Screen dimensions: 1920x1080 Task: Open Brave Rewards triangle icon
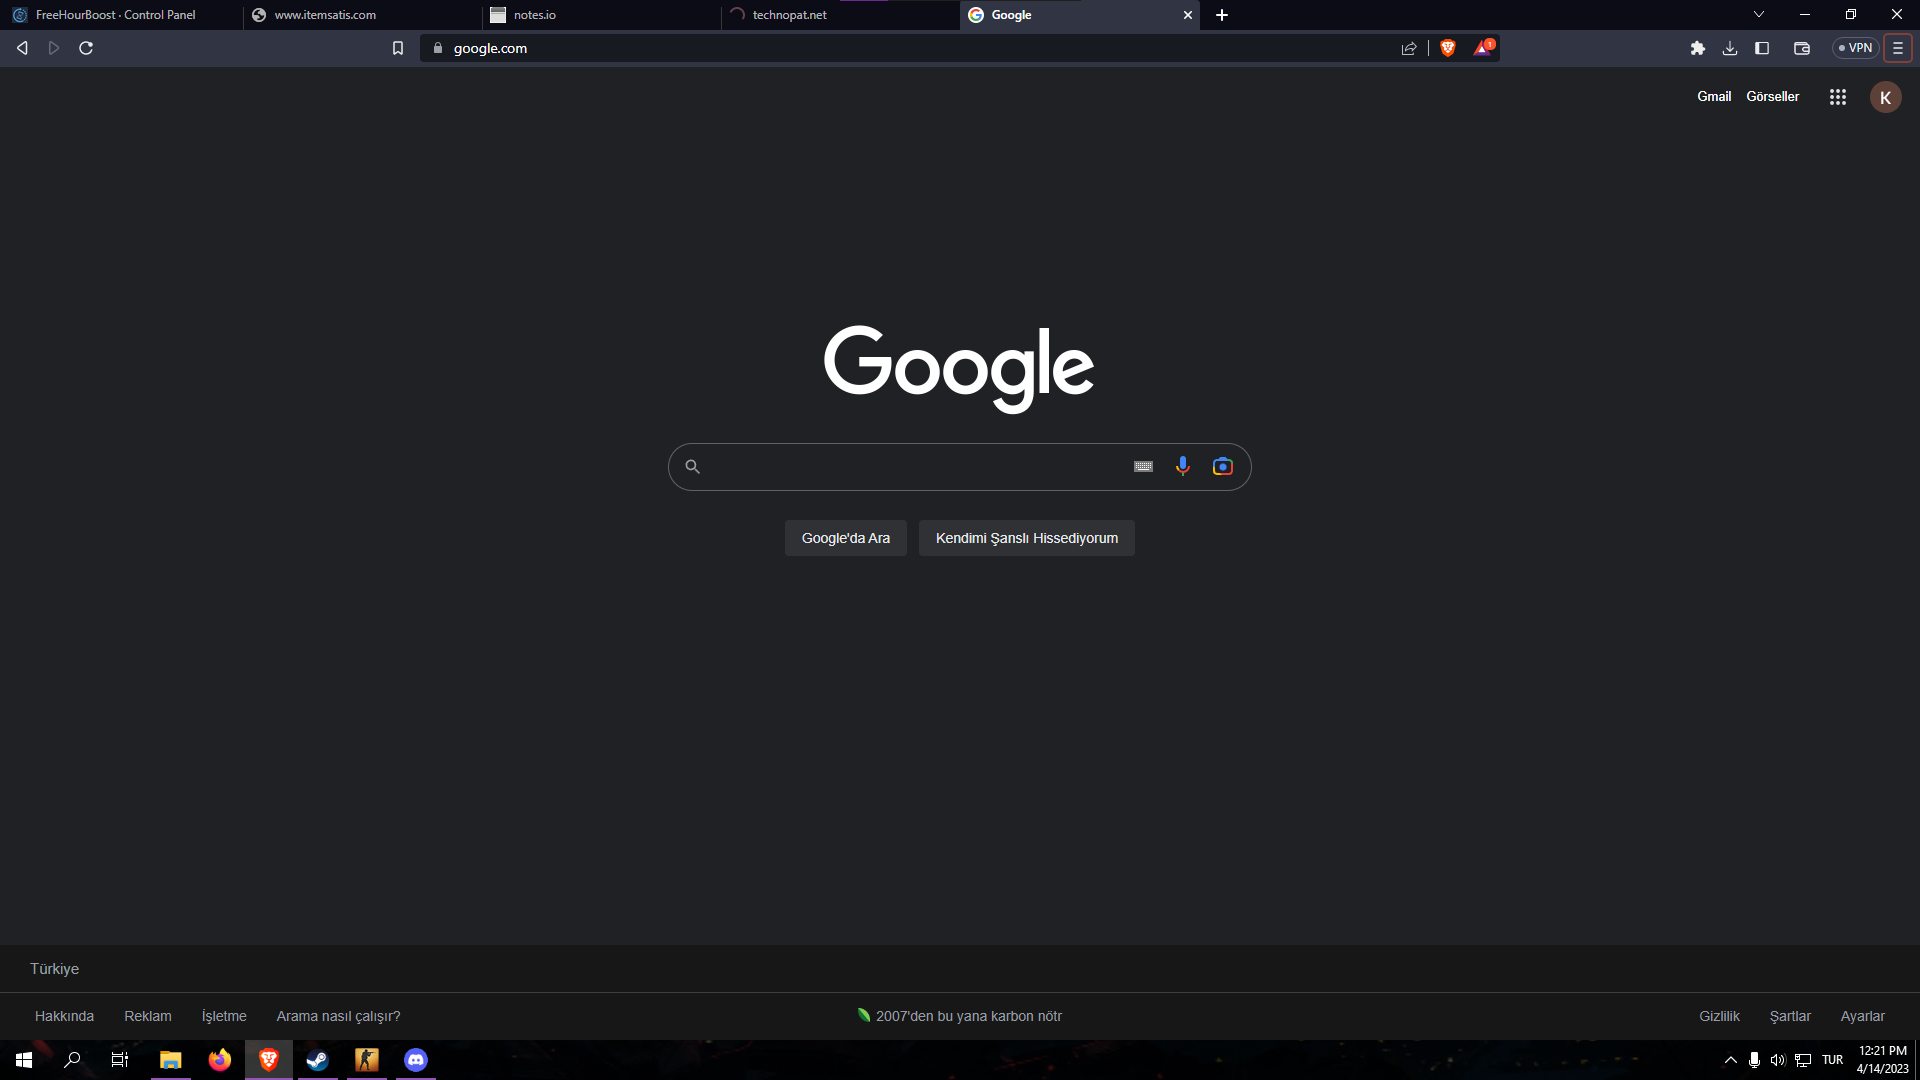click(x=1482, y=48)
